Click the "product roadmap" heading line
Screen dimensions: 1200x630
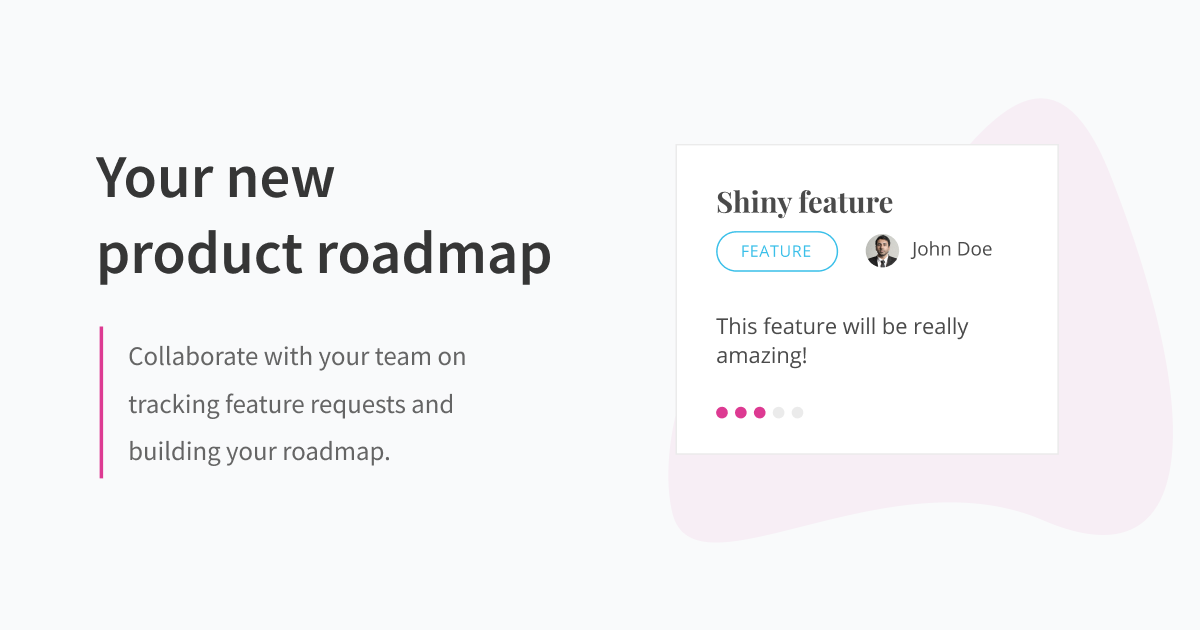tap(324, 254)
